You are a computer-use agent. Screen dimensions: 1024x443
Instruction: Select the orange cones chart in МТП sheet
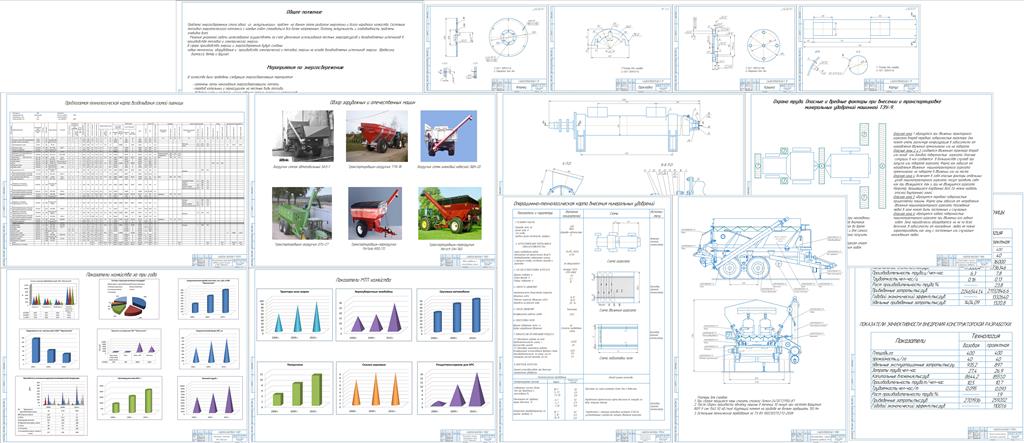tap(374, 387)
